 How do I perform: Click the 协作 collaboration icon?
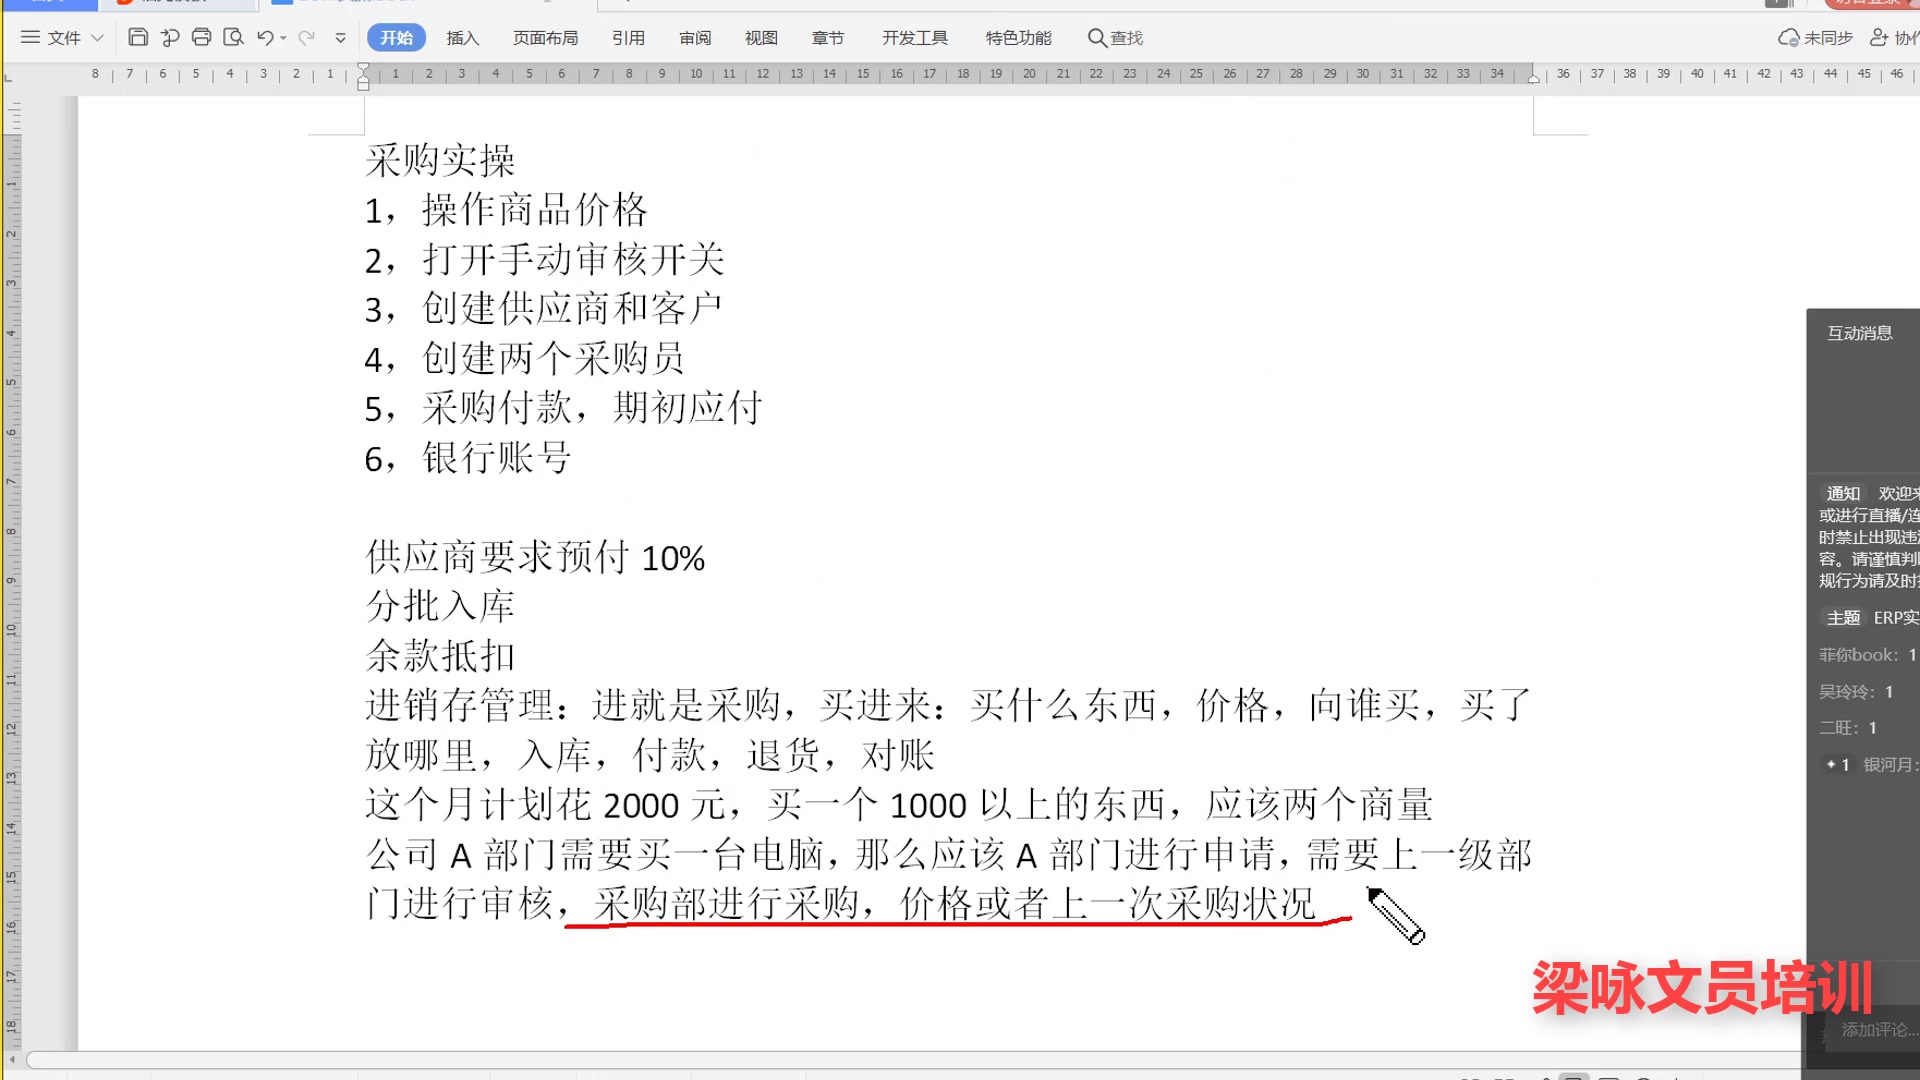[x=1880, y=38]
